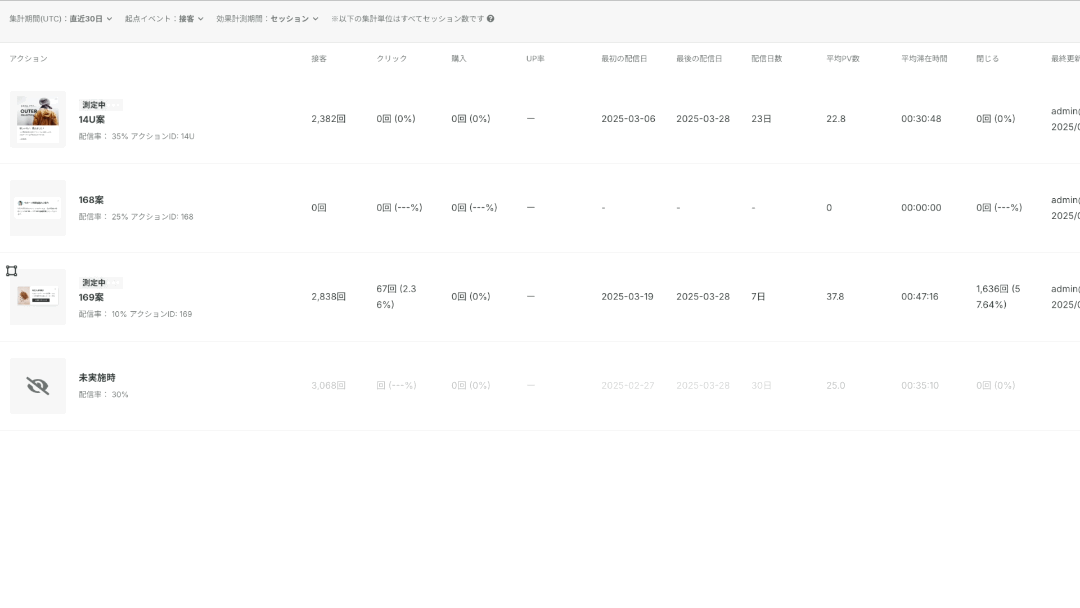
Task: Click the 14U案 action name
Action: [x=92, y=120]
